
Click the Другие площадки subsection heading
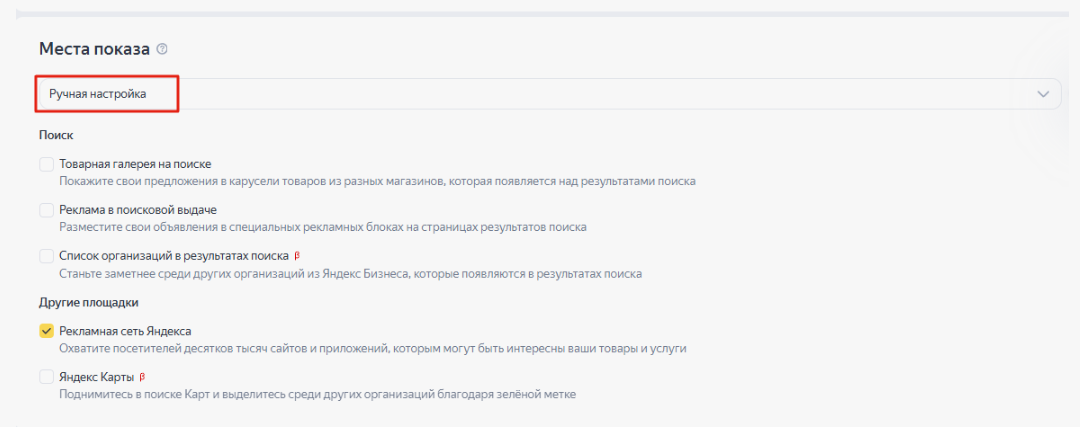tap(90, 302)
